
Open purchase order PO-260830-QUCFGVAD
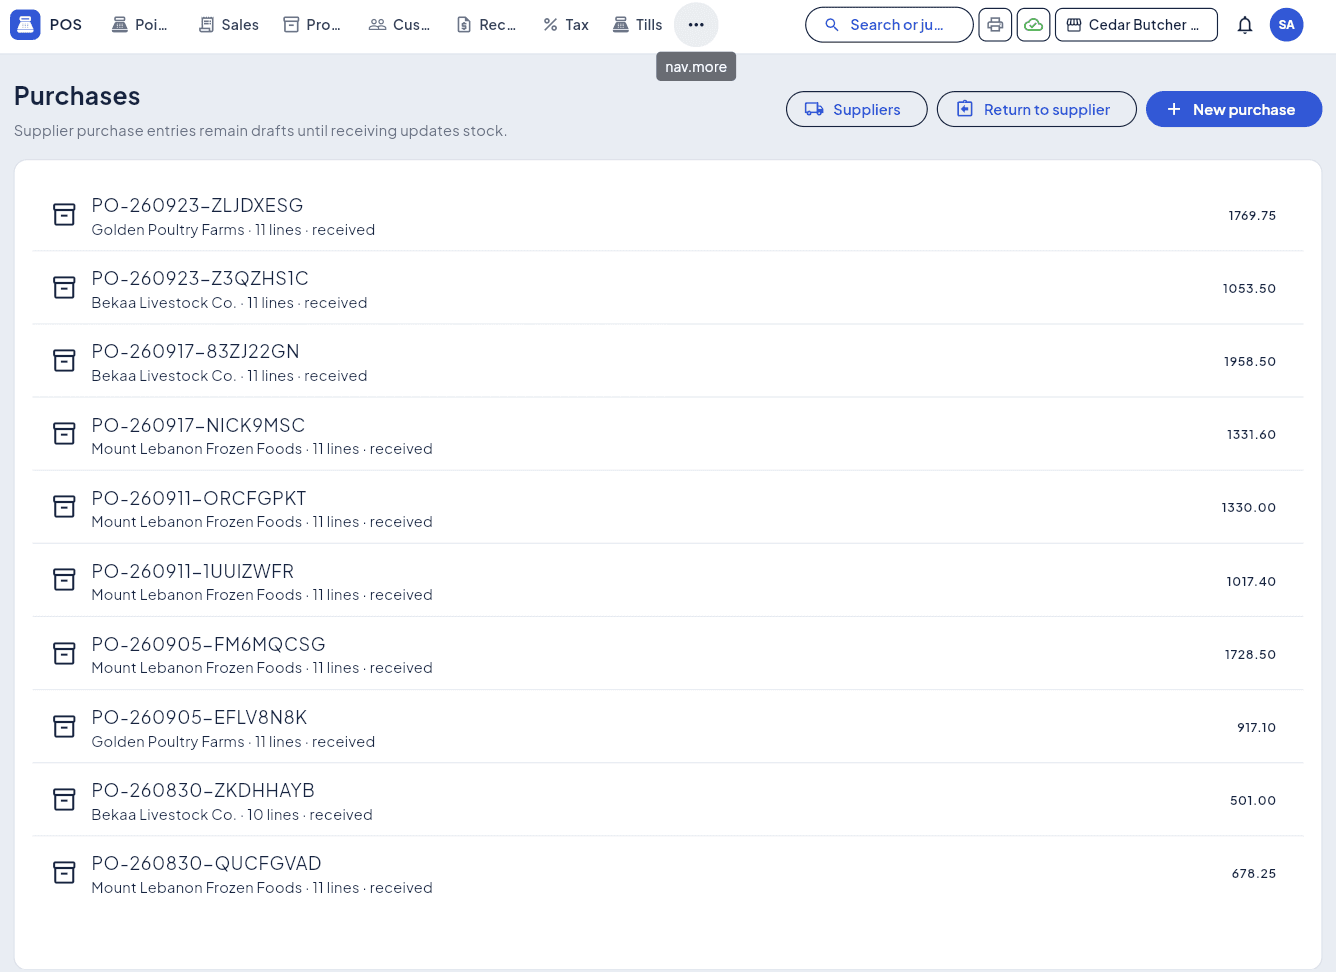tap(668, 873)
